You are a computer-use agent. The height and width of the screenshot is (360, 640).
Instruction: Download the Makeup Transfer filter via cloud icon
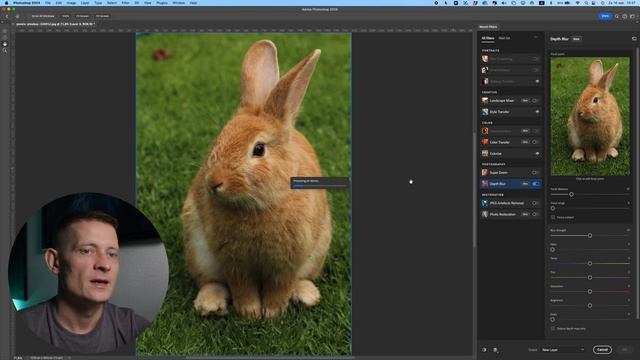click(537, 81)
